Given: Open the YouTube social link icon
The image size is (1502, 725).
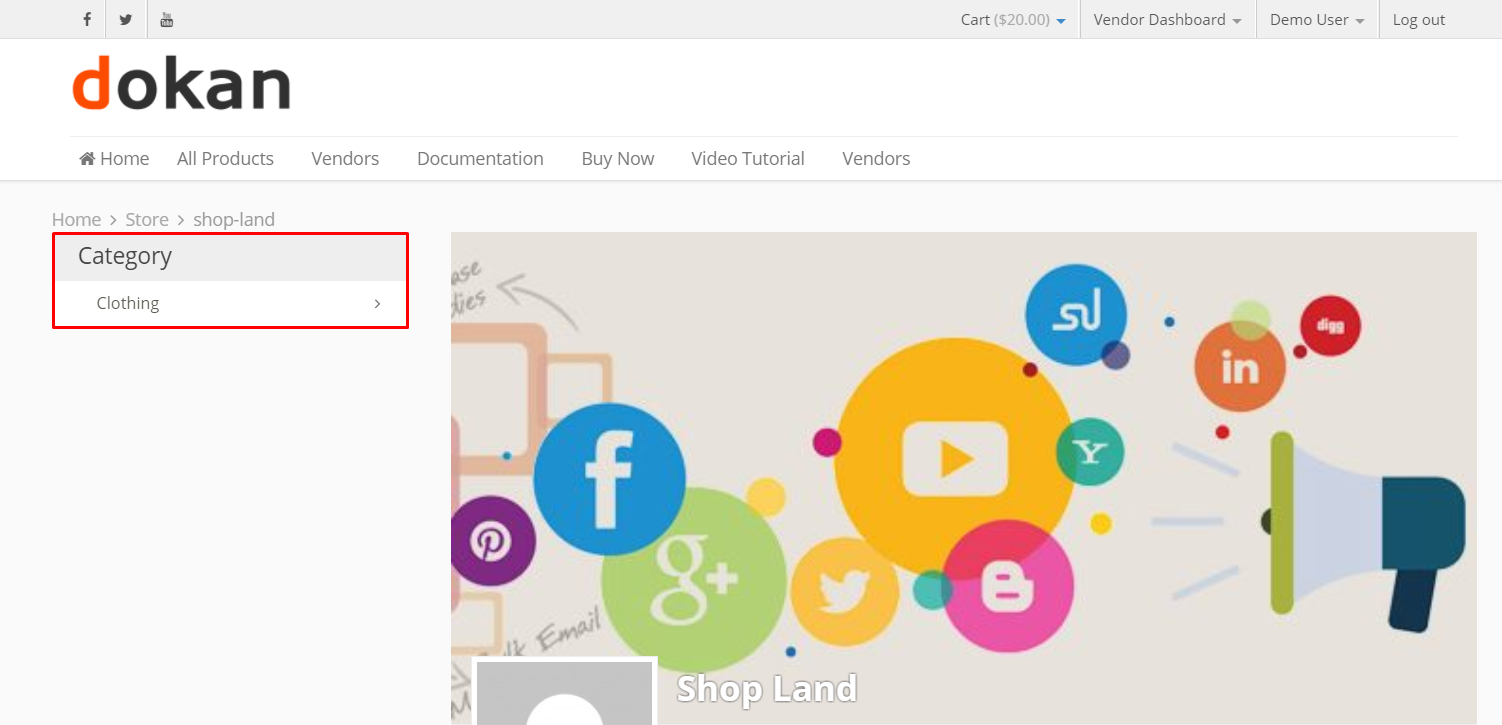Looking at the screenshot, I should coord(167,20).
